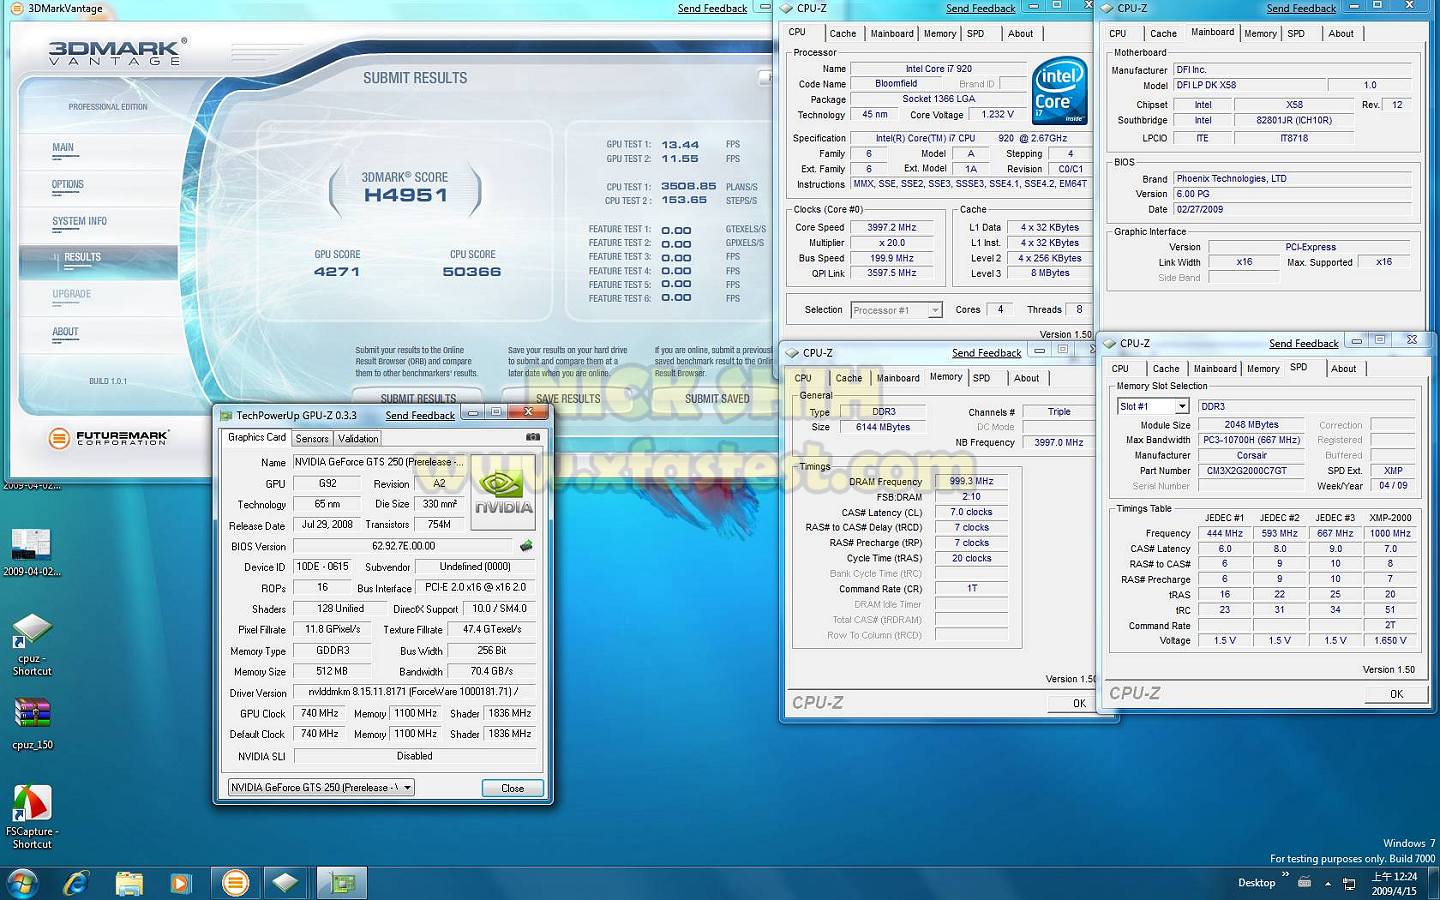Screen dimensions: 1440x900
Task: Switch to the Validation tab in GPU-Z
Action: [x=358, y=438]
